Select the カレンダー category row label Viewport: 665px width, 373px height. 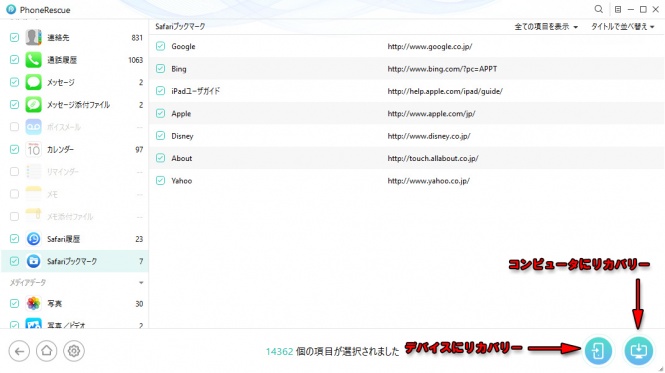(x=60, y=149)
